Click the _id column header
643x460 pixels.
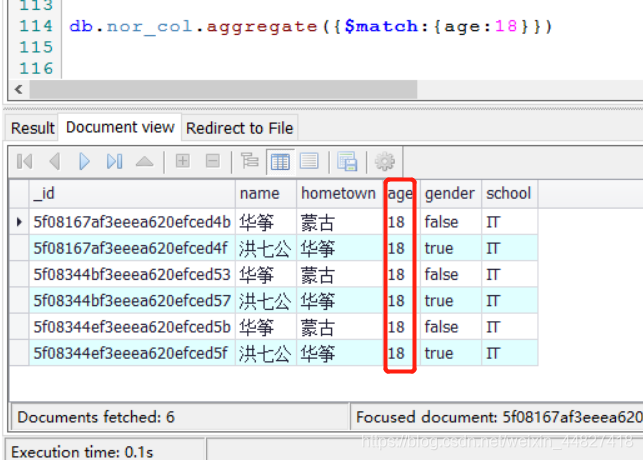pos(132,194)
